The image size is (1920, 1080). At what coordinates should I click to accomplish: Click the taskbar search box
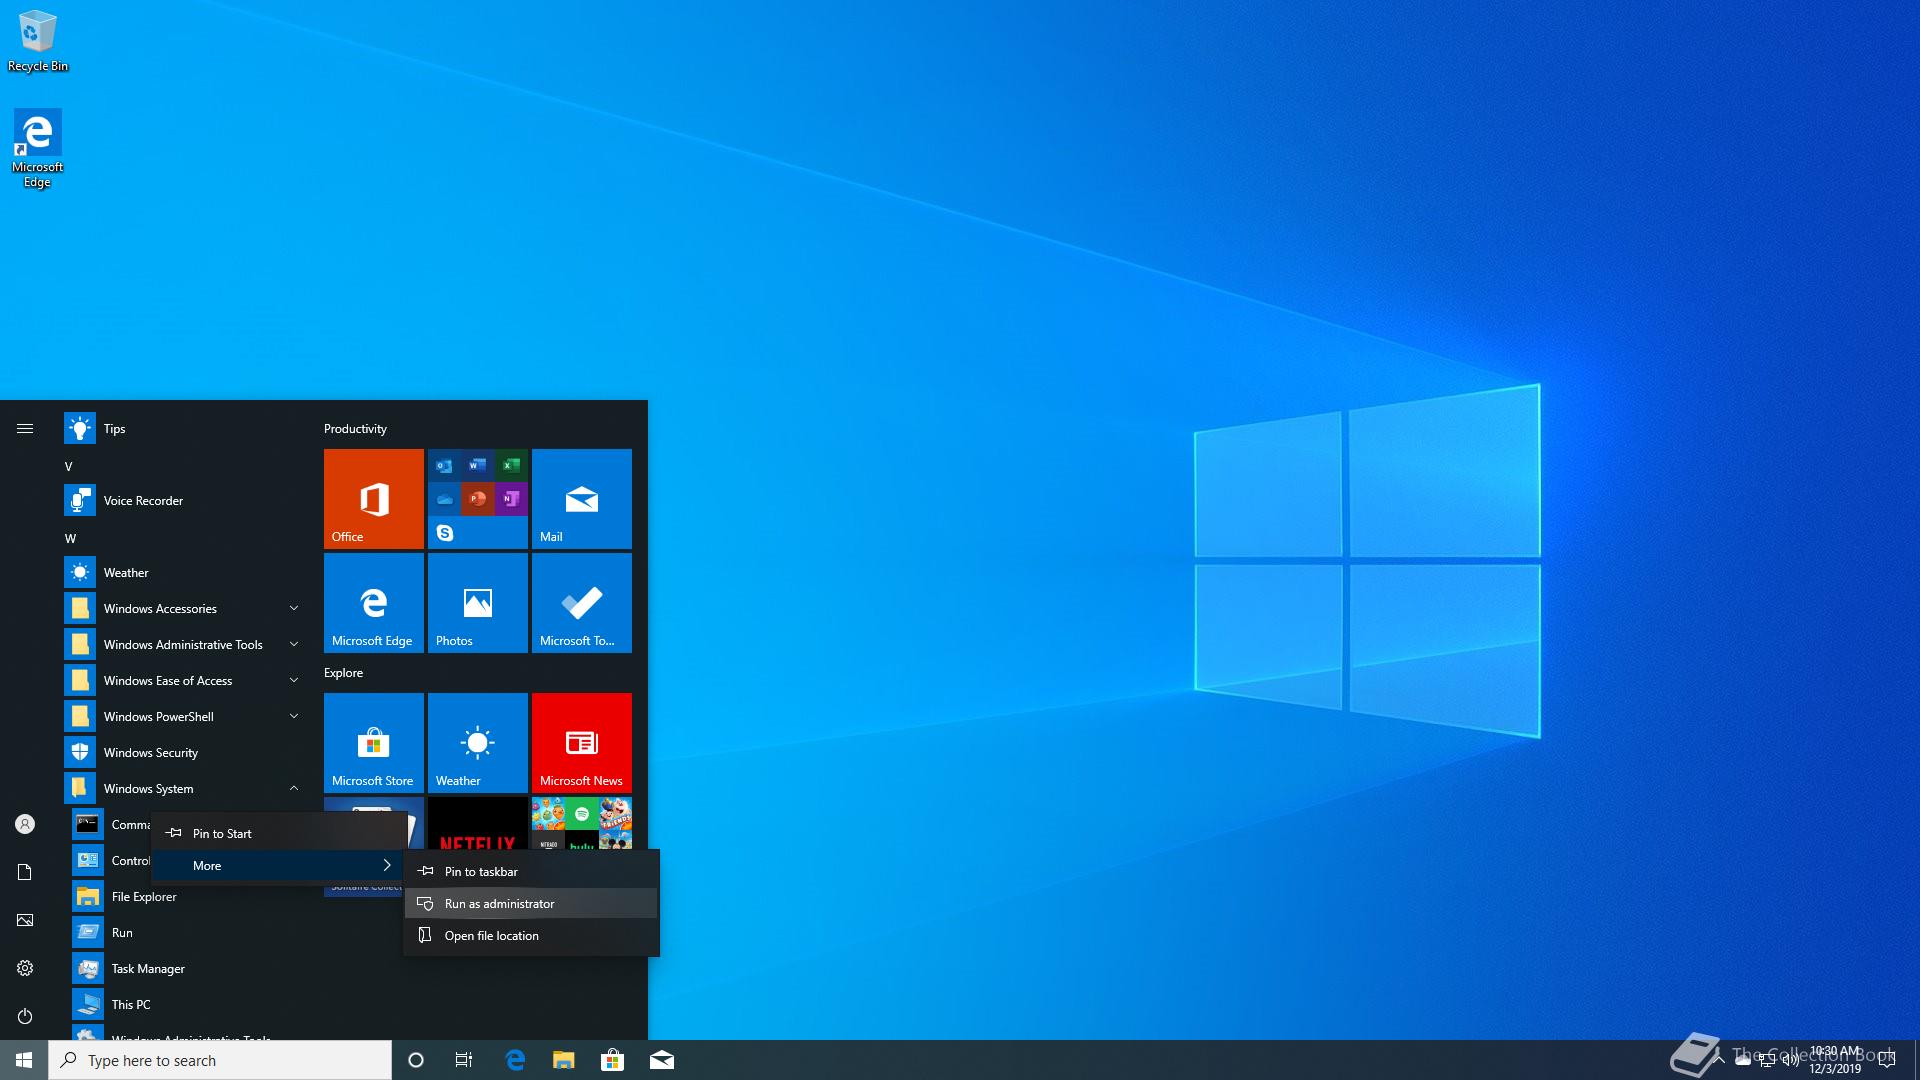click(x=220, y=1060)
